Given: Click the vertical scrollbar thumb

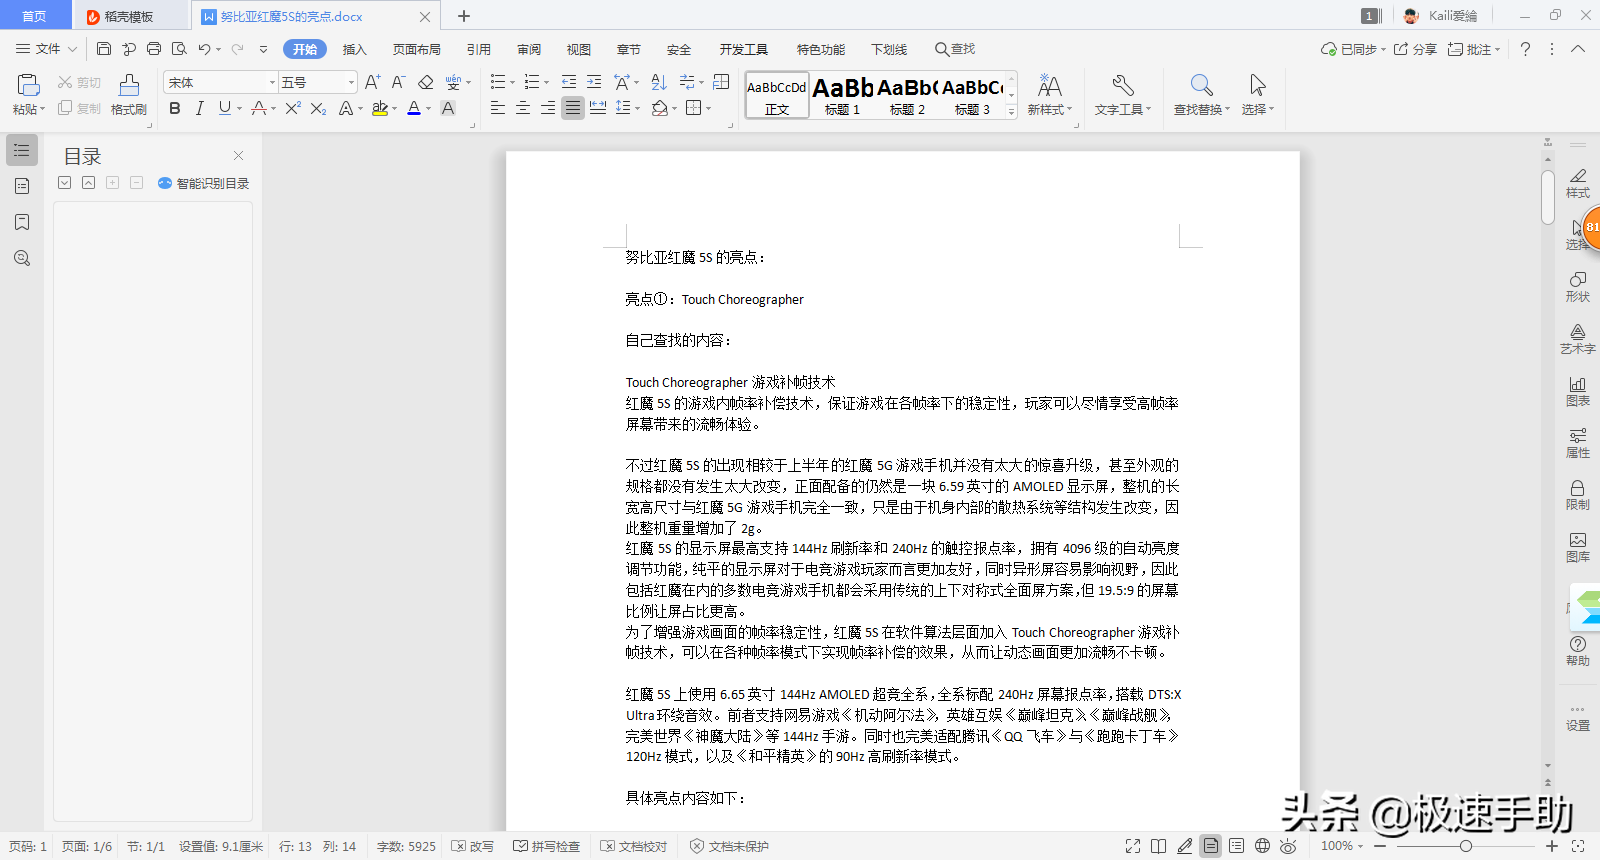Looking at the screenshot, I should [x=1548, y=197].
